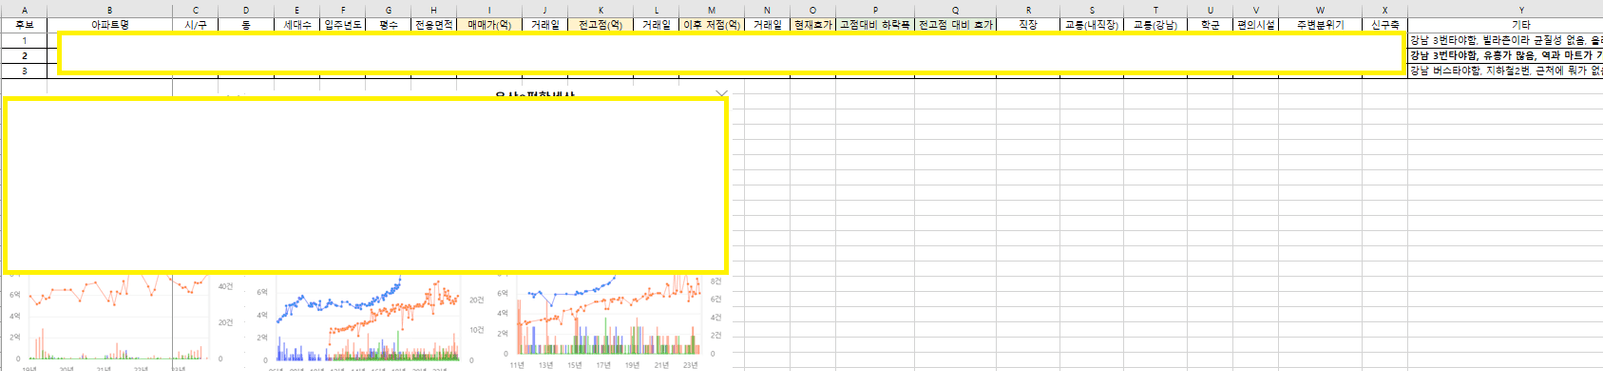Image resolution: width=1603 pixels, height=371 pixels.
Task: Select candidate cell with bold value 2
Action: pos(24,55)
